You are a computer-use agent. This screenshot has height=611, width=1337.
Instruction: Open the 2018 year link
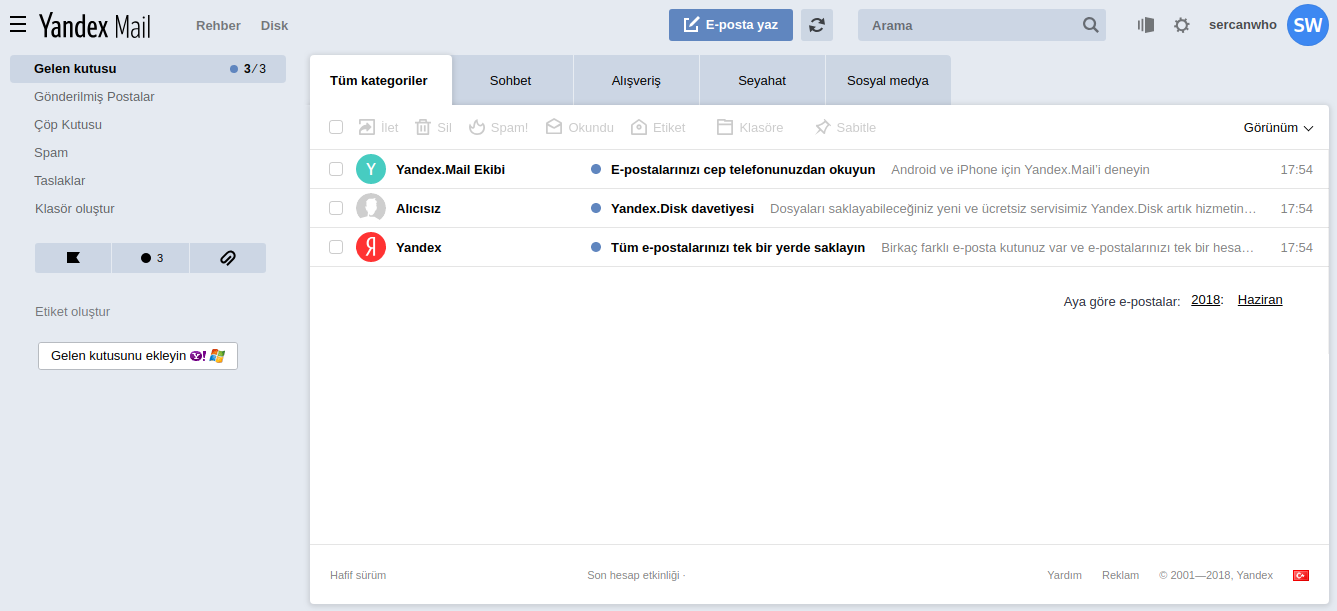[1205, 300]
